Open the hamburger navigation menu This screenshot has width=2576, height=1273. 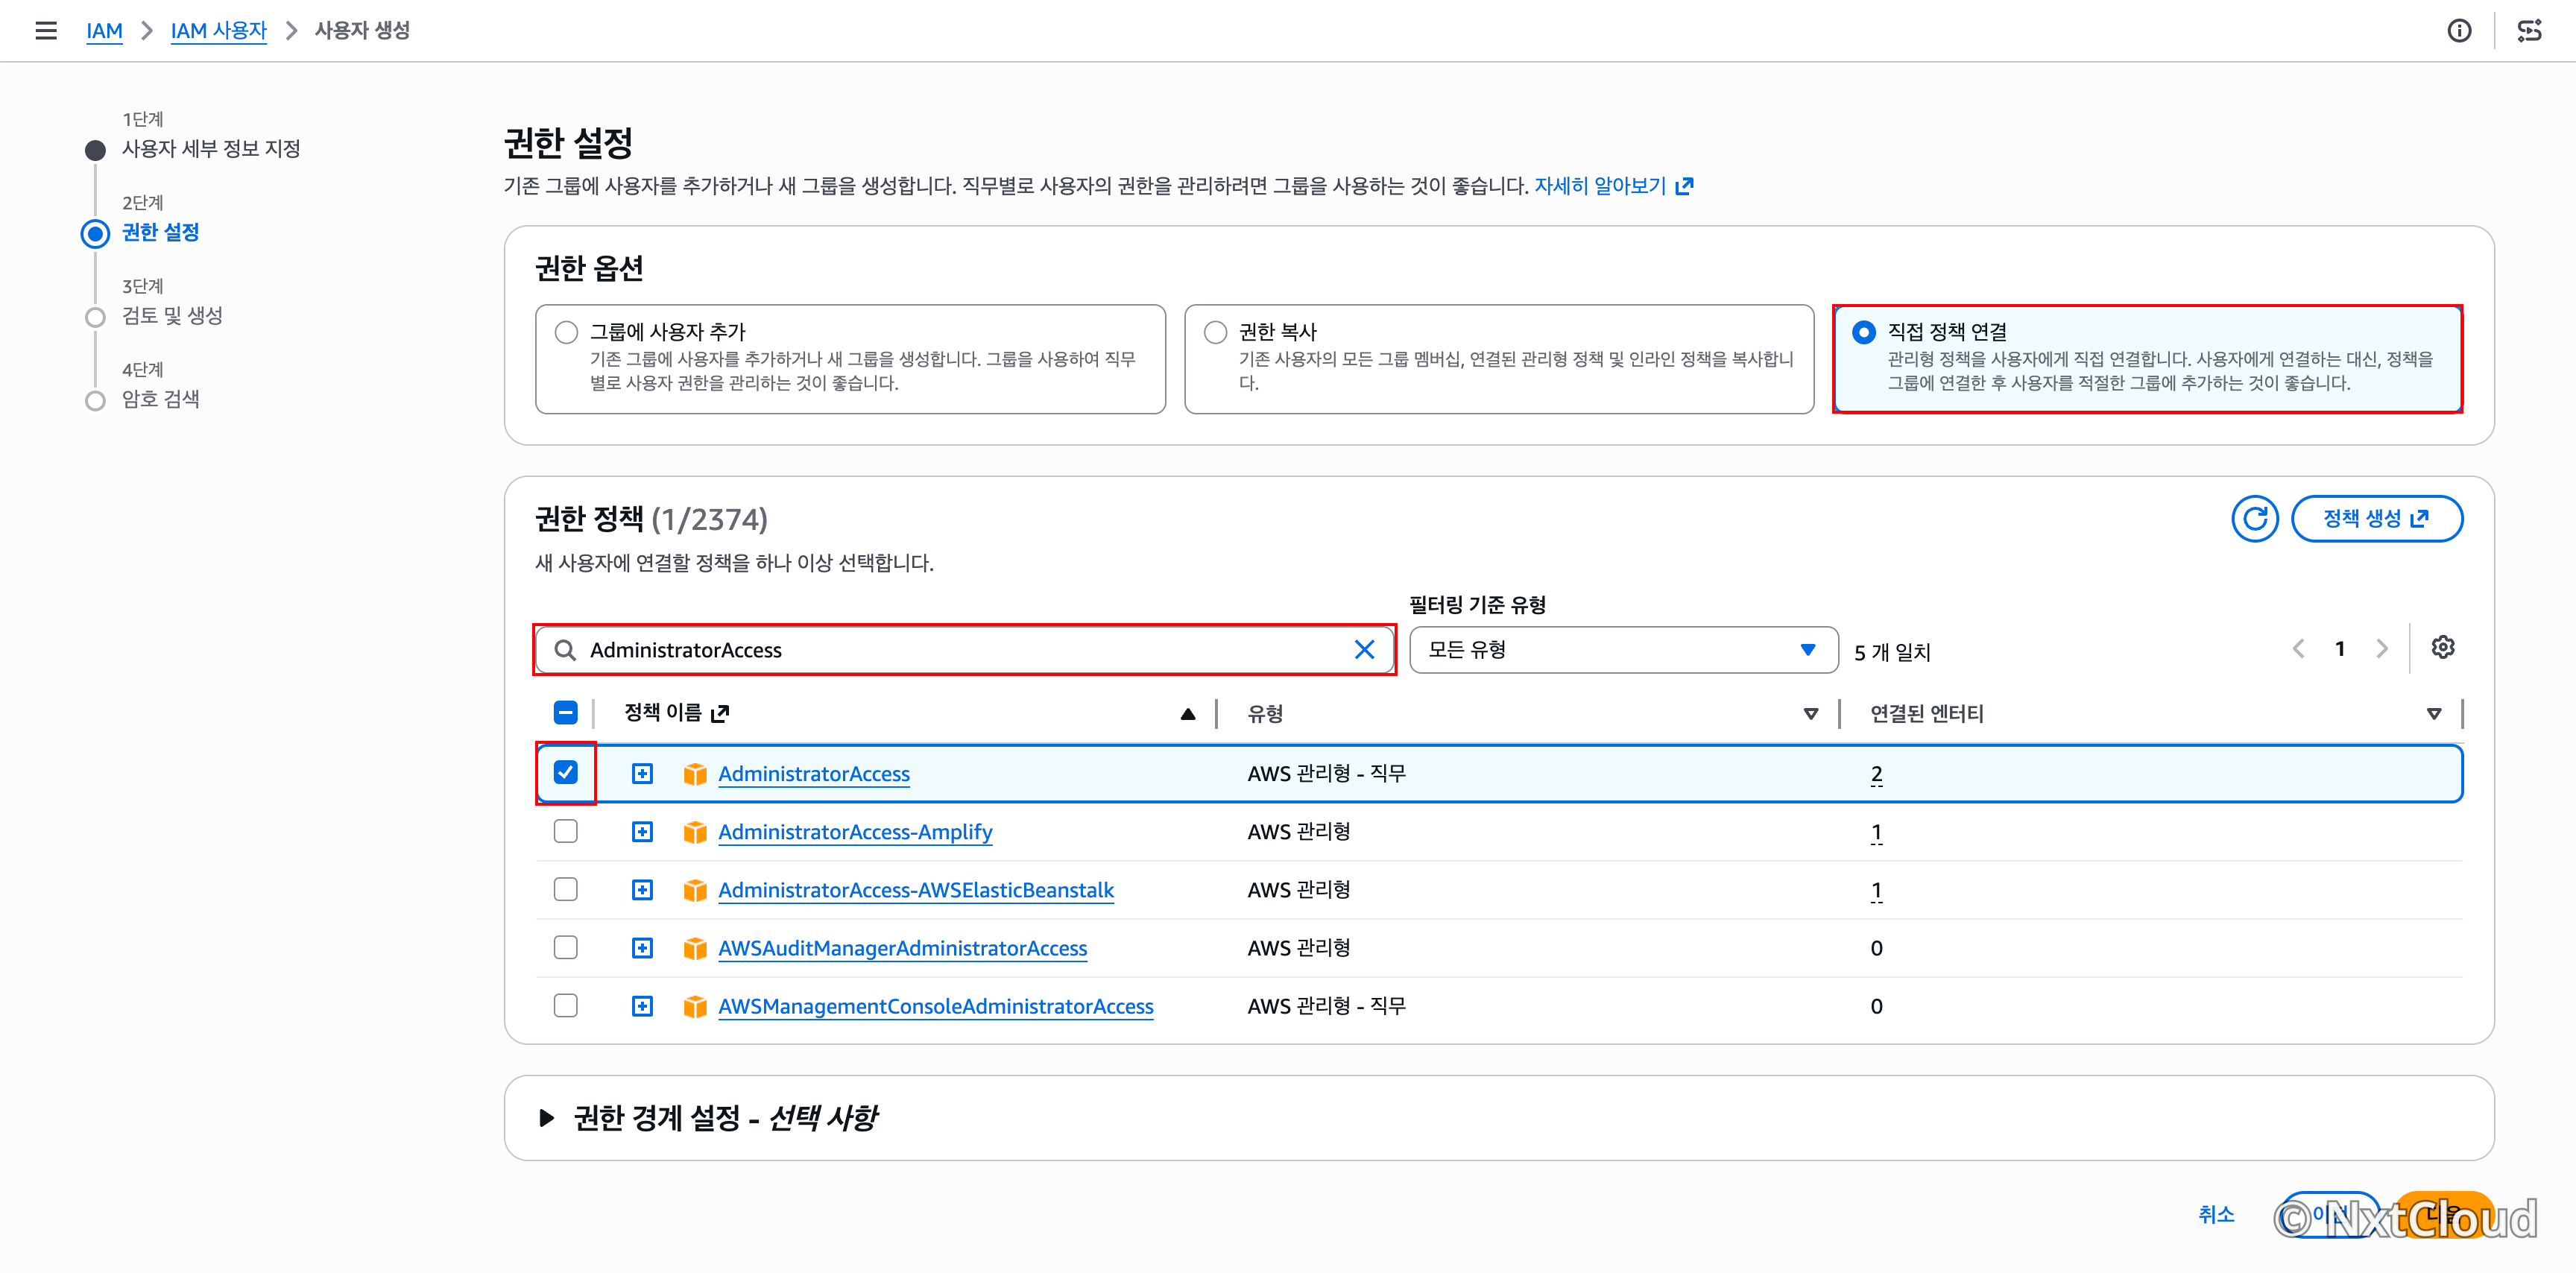click(x=46, y=31)
